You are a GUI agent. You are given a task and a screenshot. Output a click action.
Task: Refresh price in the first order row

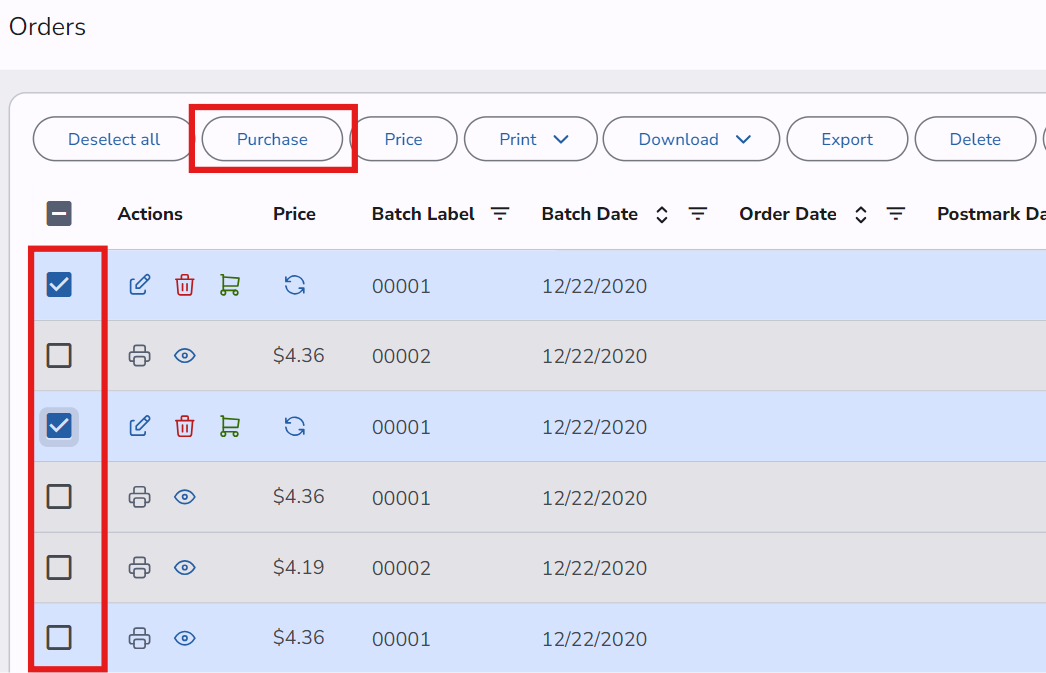click(x=294, y=285)
